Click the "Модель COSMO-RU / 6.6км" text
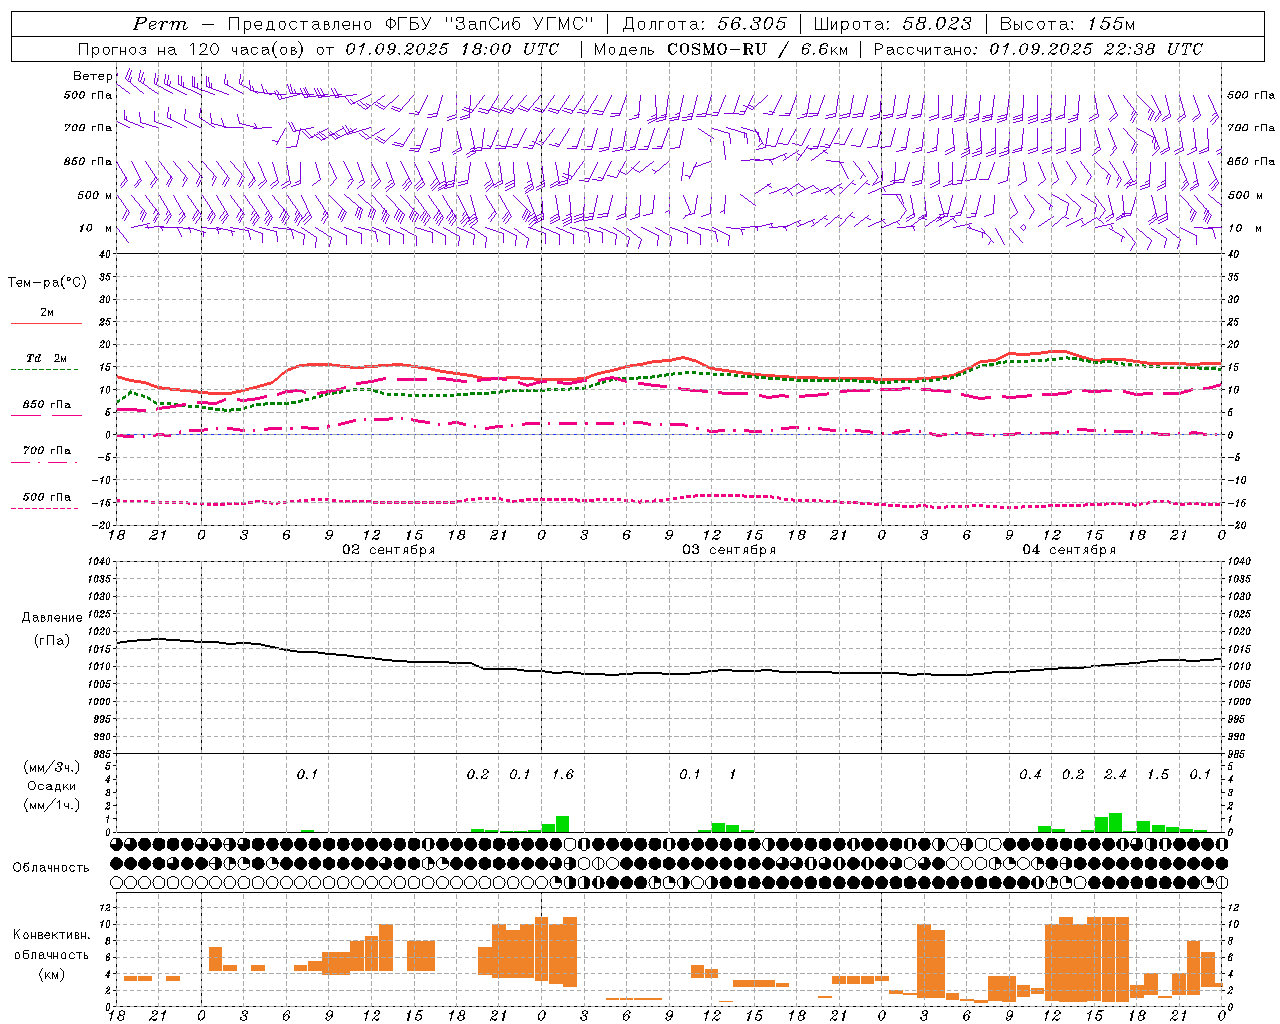The image size is (1280, 1024). [x=720, y=49]
